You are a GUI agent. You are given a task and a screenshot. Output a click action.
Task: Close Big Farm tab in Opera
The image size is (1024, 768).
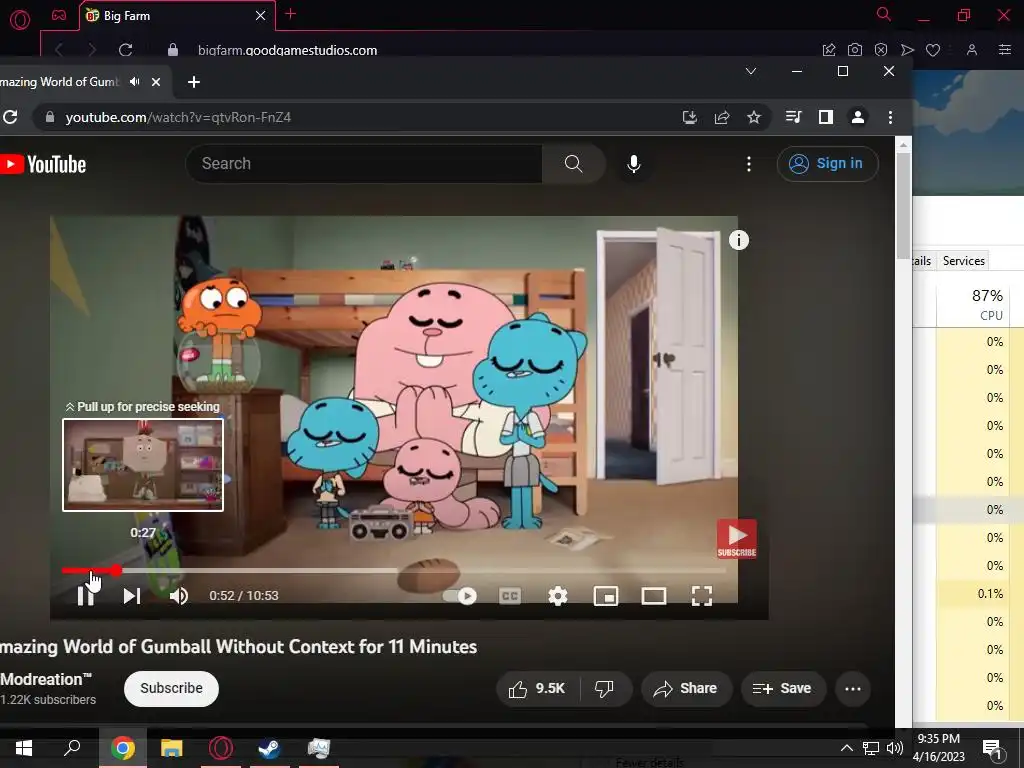pos(261,16)
